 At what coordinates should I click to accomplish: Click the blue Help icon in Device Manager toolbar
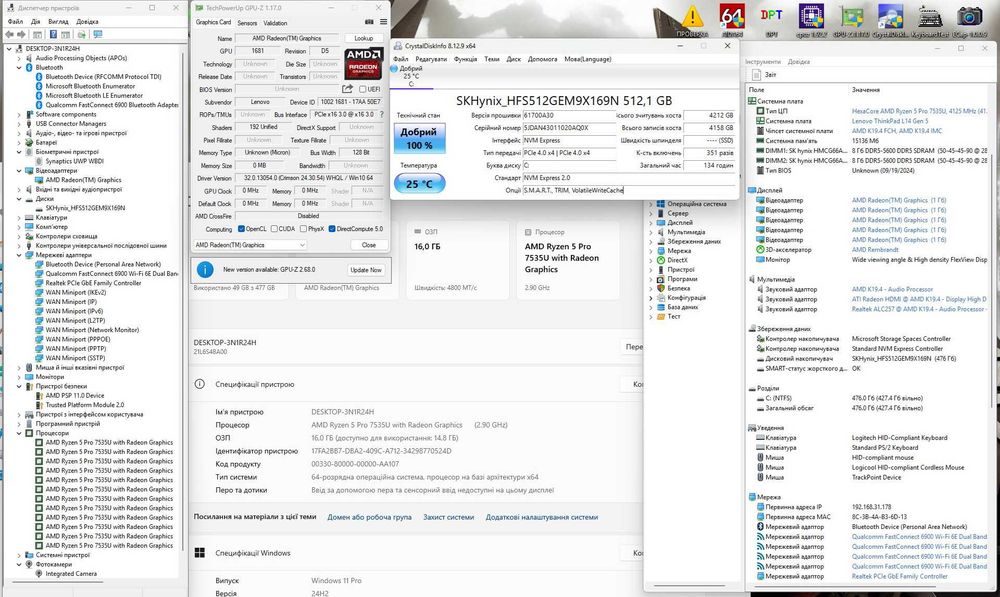(x=54, y=34)
